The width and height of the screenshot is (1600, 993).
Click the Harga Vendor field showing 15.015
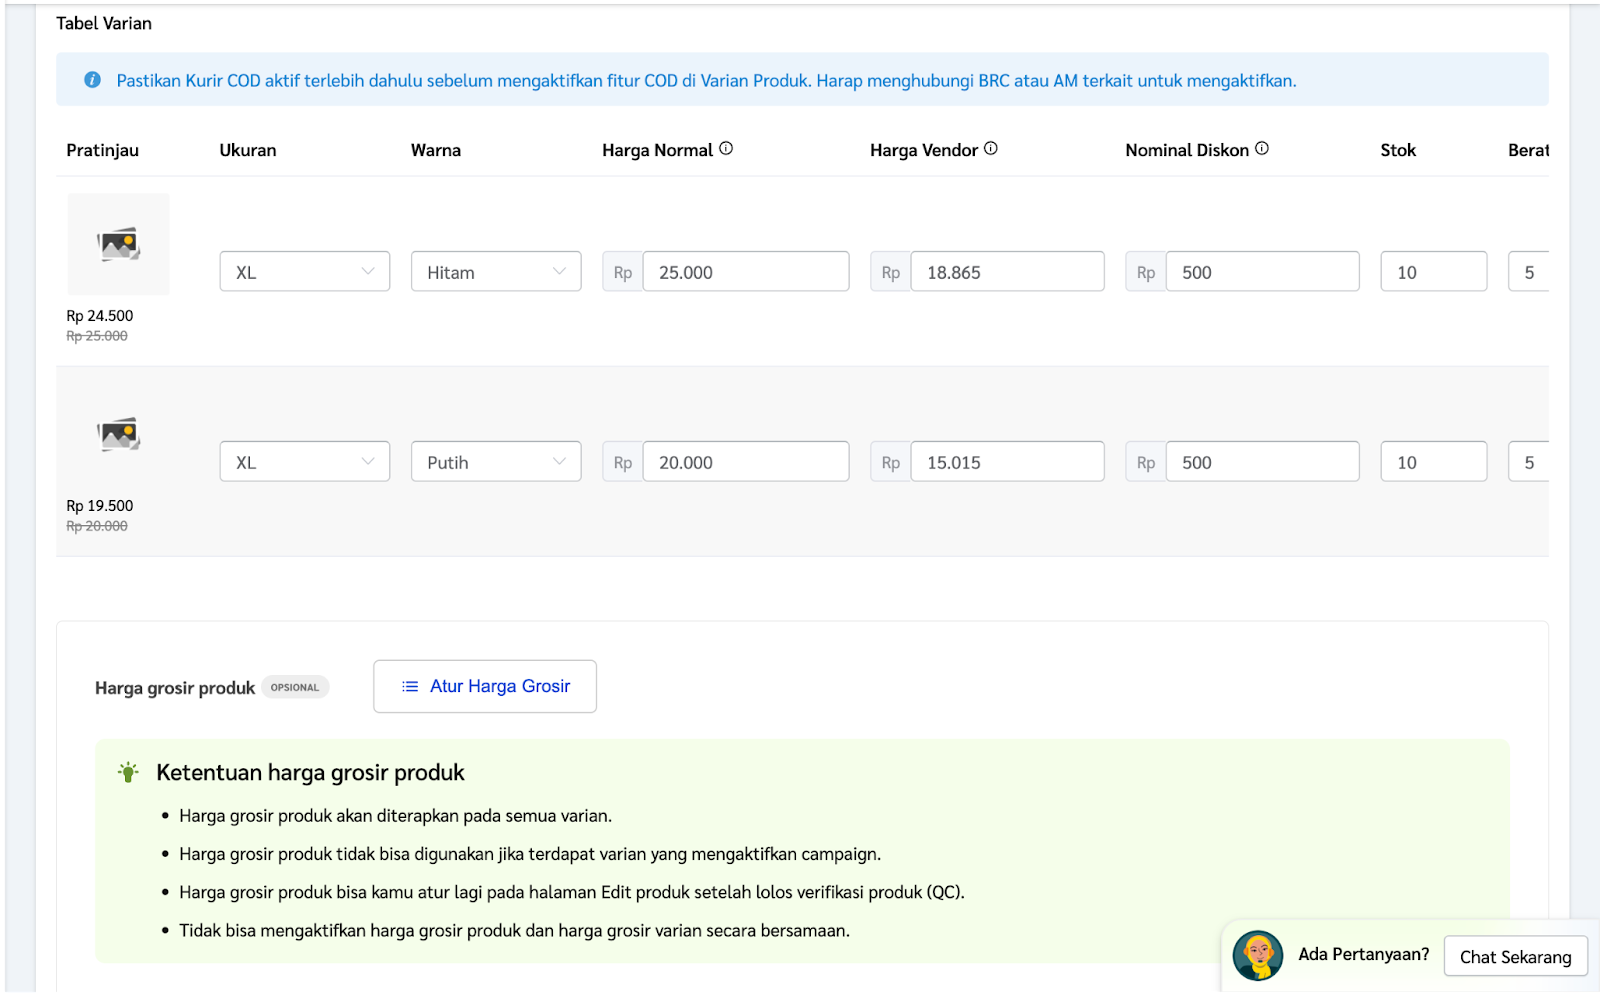click(1007, 461)
